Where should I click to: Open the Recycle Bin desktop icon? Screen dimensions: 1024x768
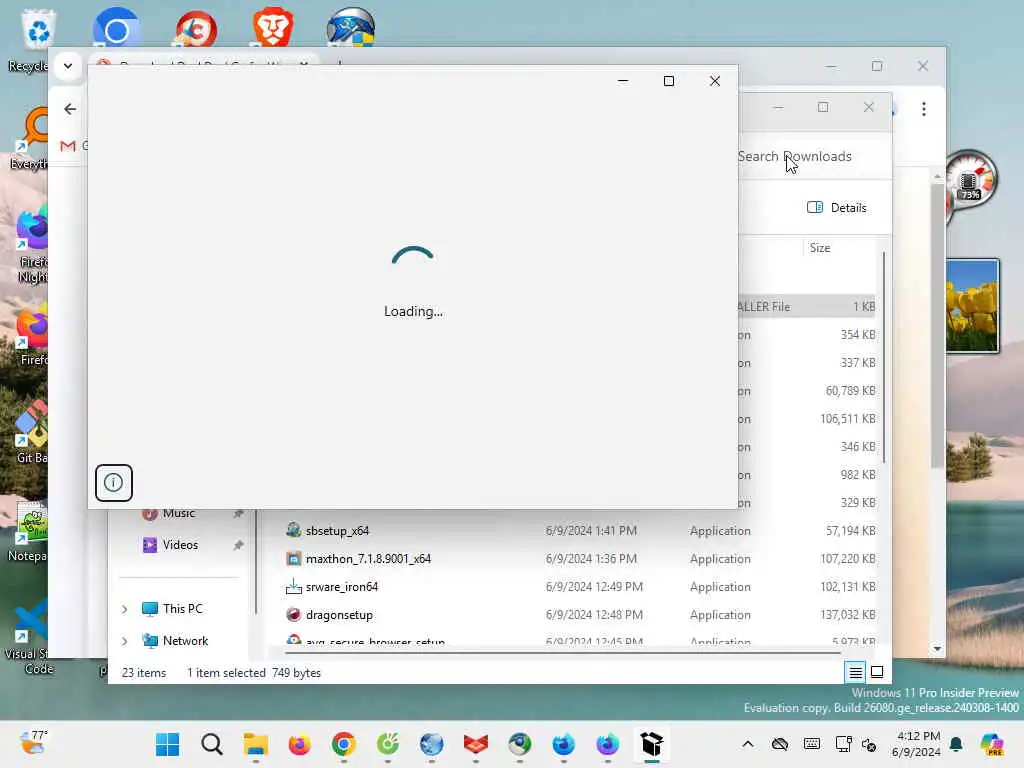point(38,39)
